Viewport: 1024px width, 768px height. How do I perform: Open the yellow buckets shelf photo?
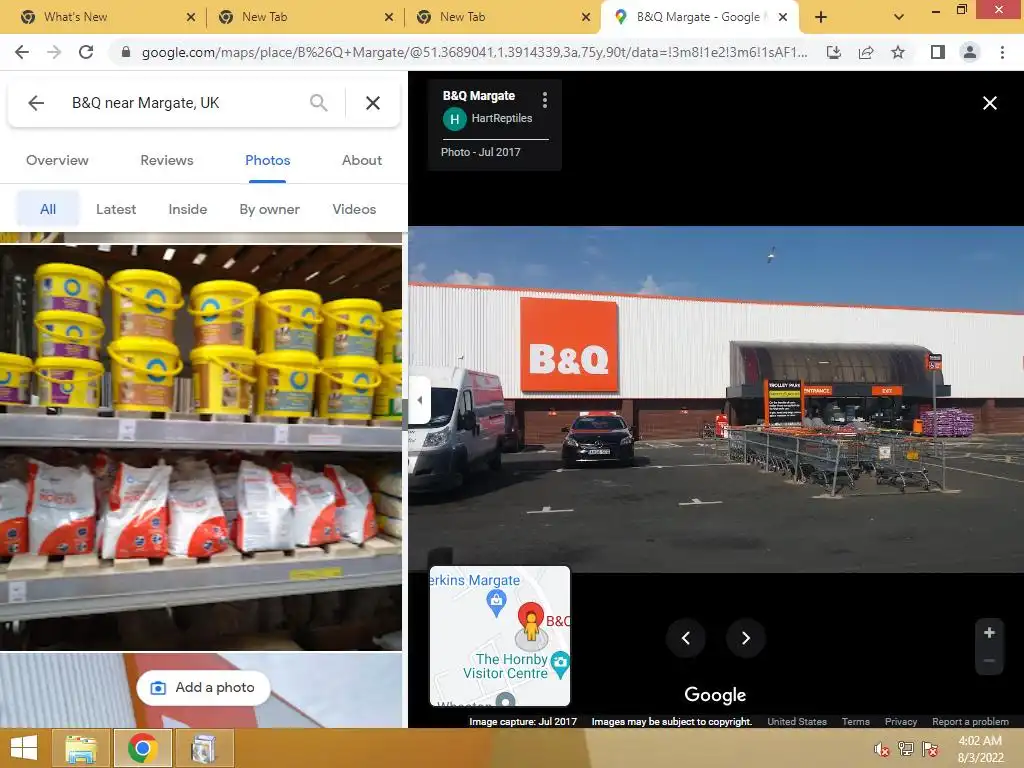click(x=201, y=447)
